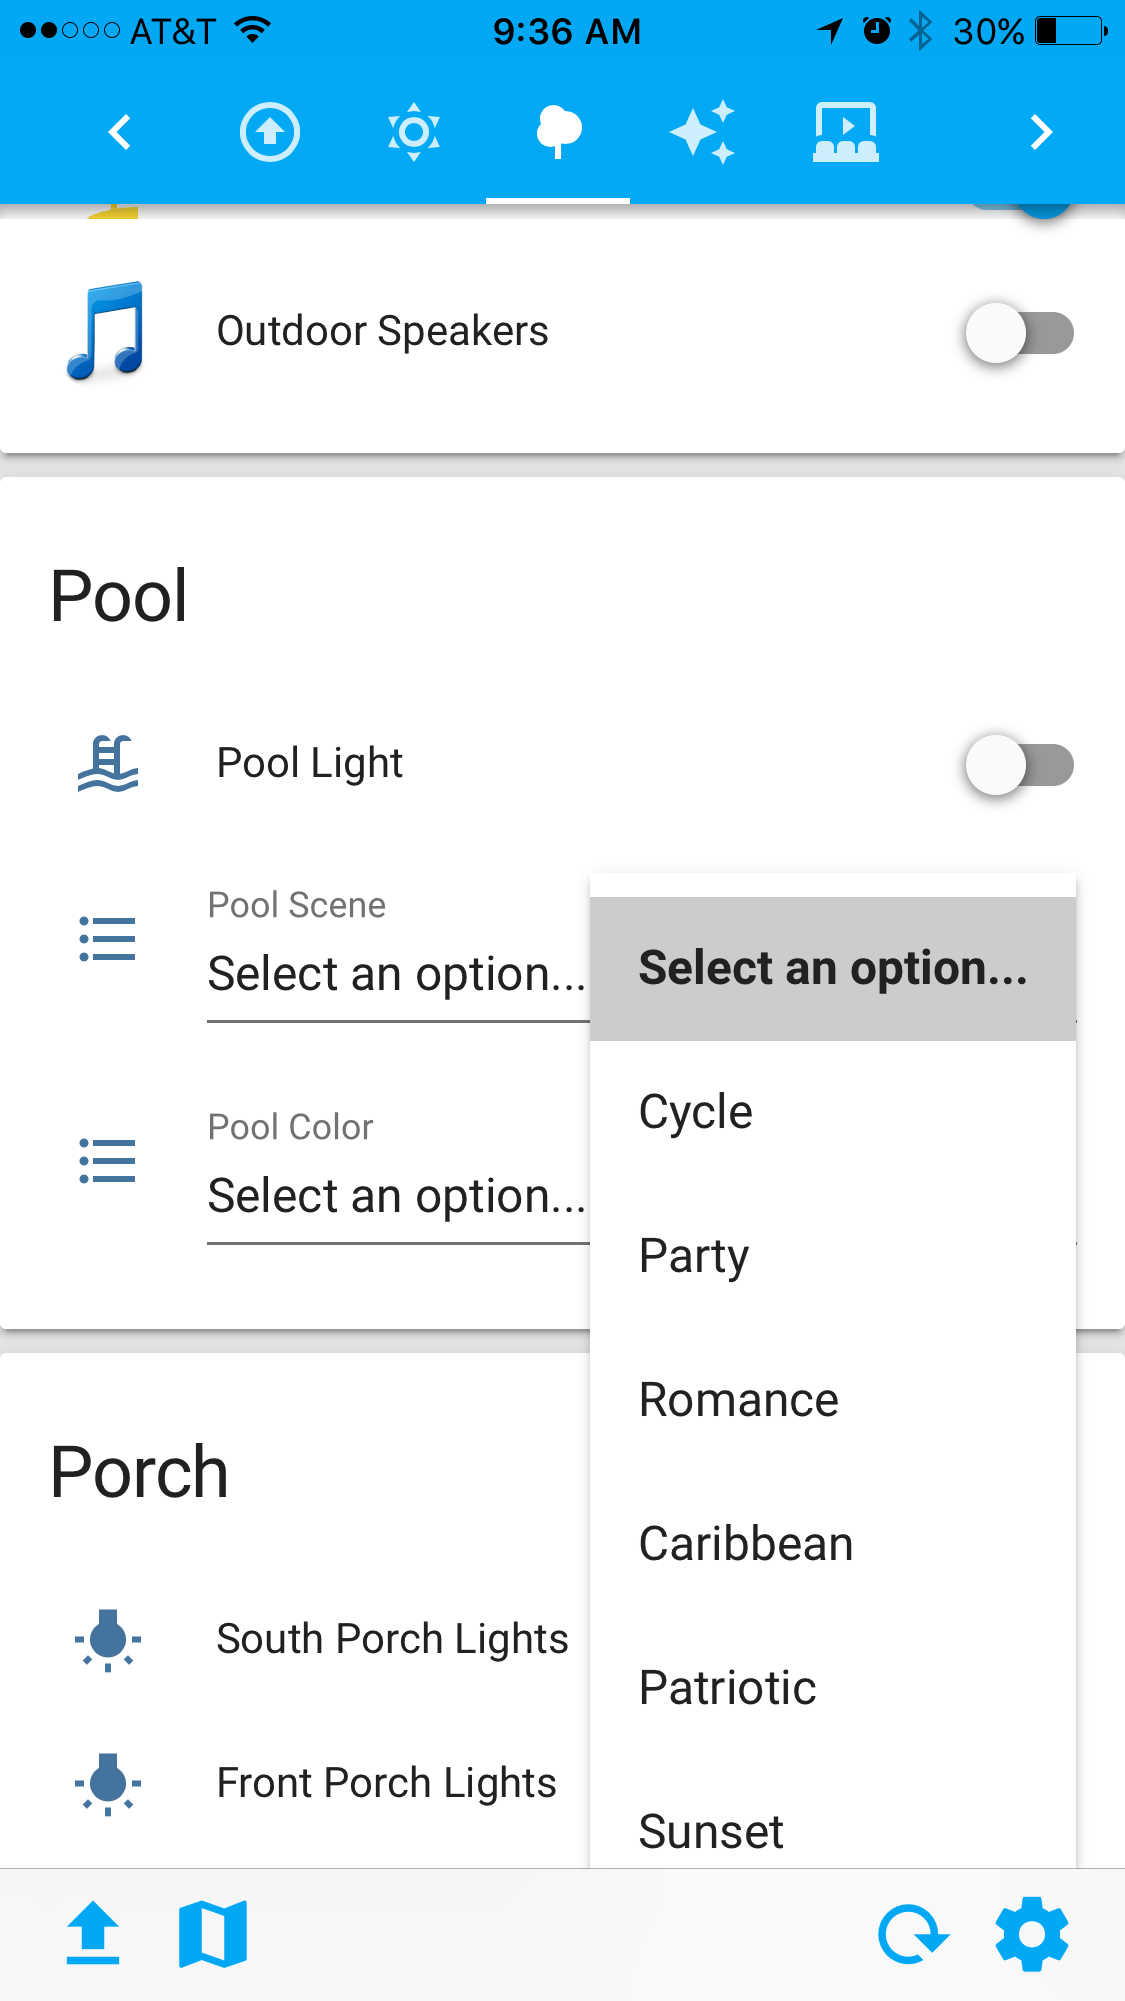Switch to the tree outdoor tab
The width and height of the screenshot is (1125, 2001).
[x=558, y=132]
